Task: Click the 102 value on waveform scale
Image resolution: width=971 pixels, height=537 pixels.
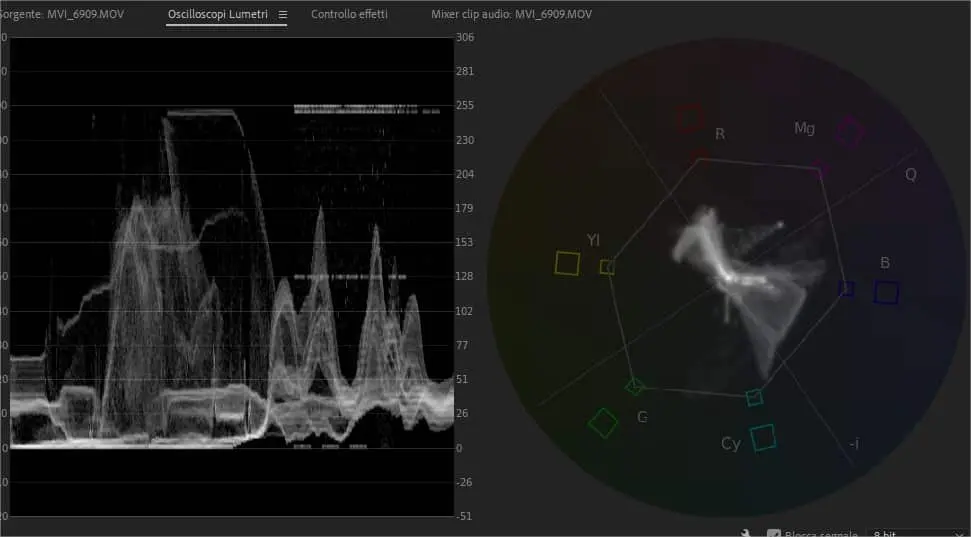Action: coord(465,311)
